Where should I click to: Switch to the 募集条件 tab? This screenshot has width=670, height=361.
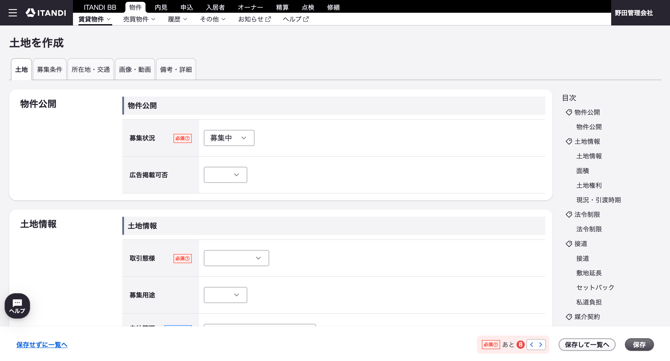50,70
